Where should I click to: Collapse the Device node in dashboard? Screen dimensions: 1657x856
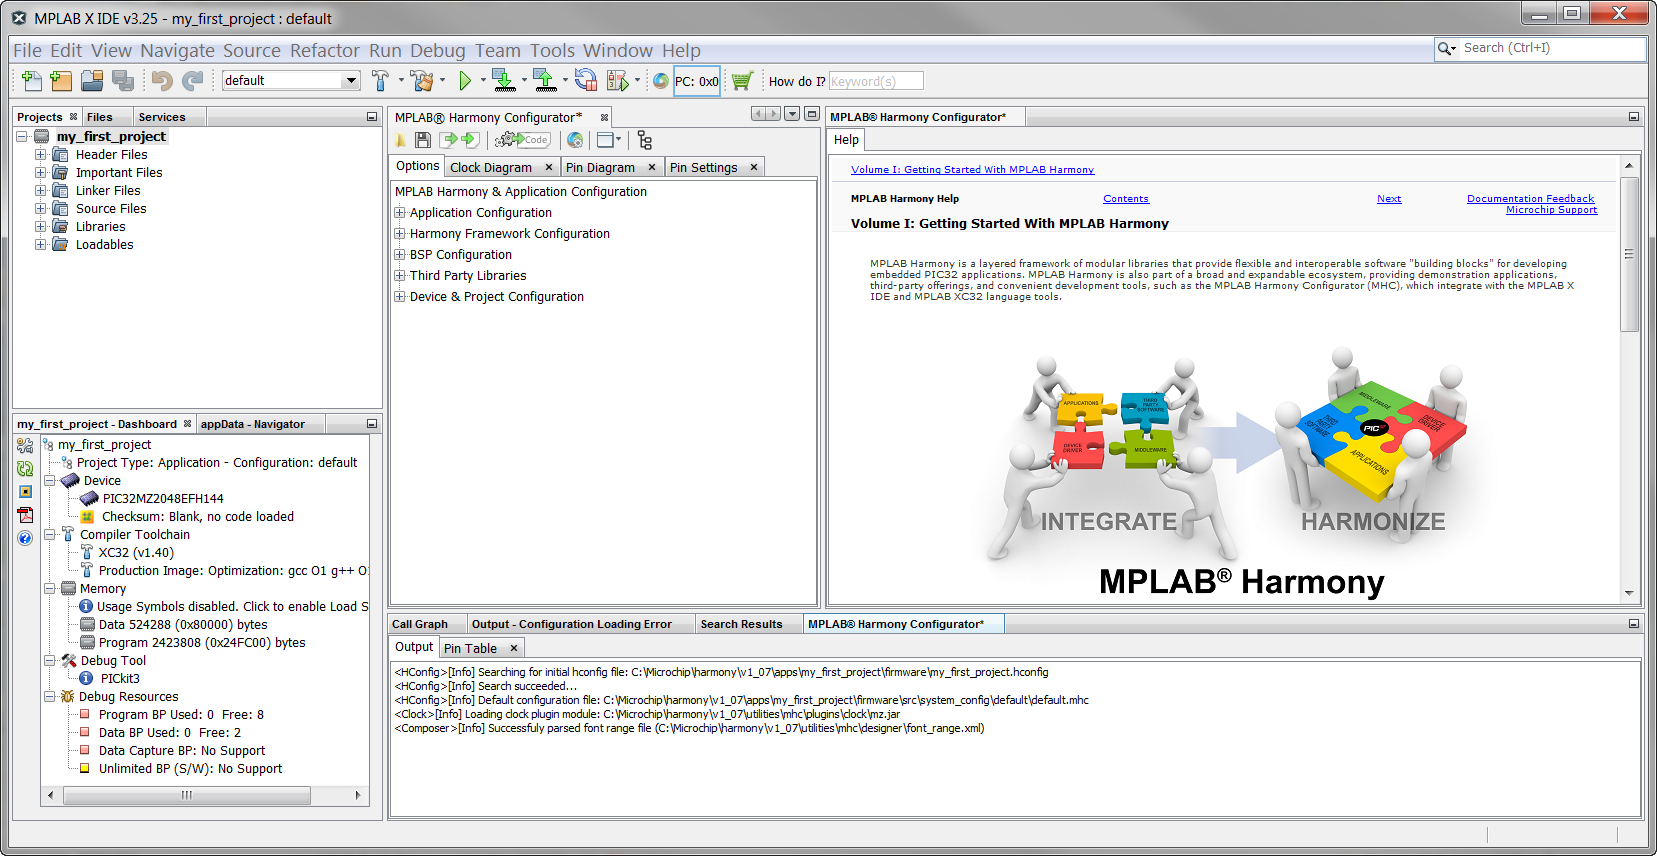pyautogui.click(x=49, y=481)
